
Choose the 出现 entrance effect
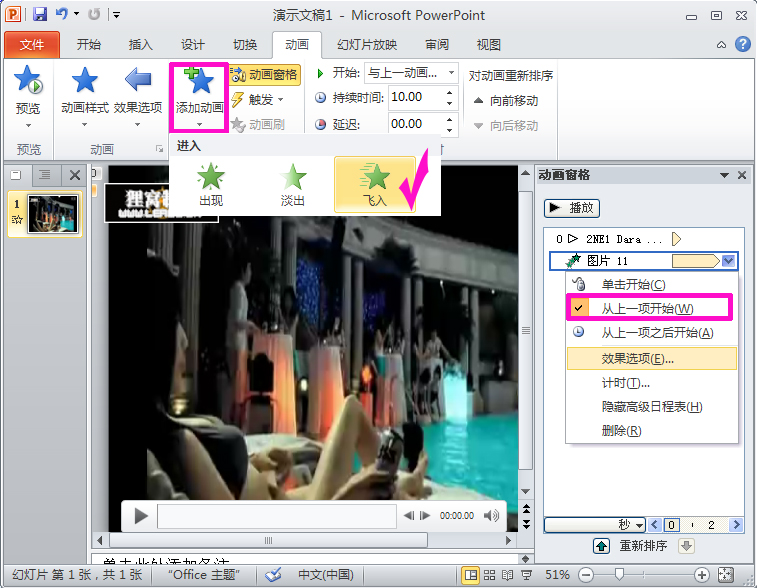(211, 185)
